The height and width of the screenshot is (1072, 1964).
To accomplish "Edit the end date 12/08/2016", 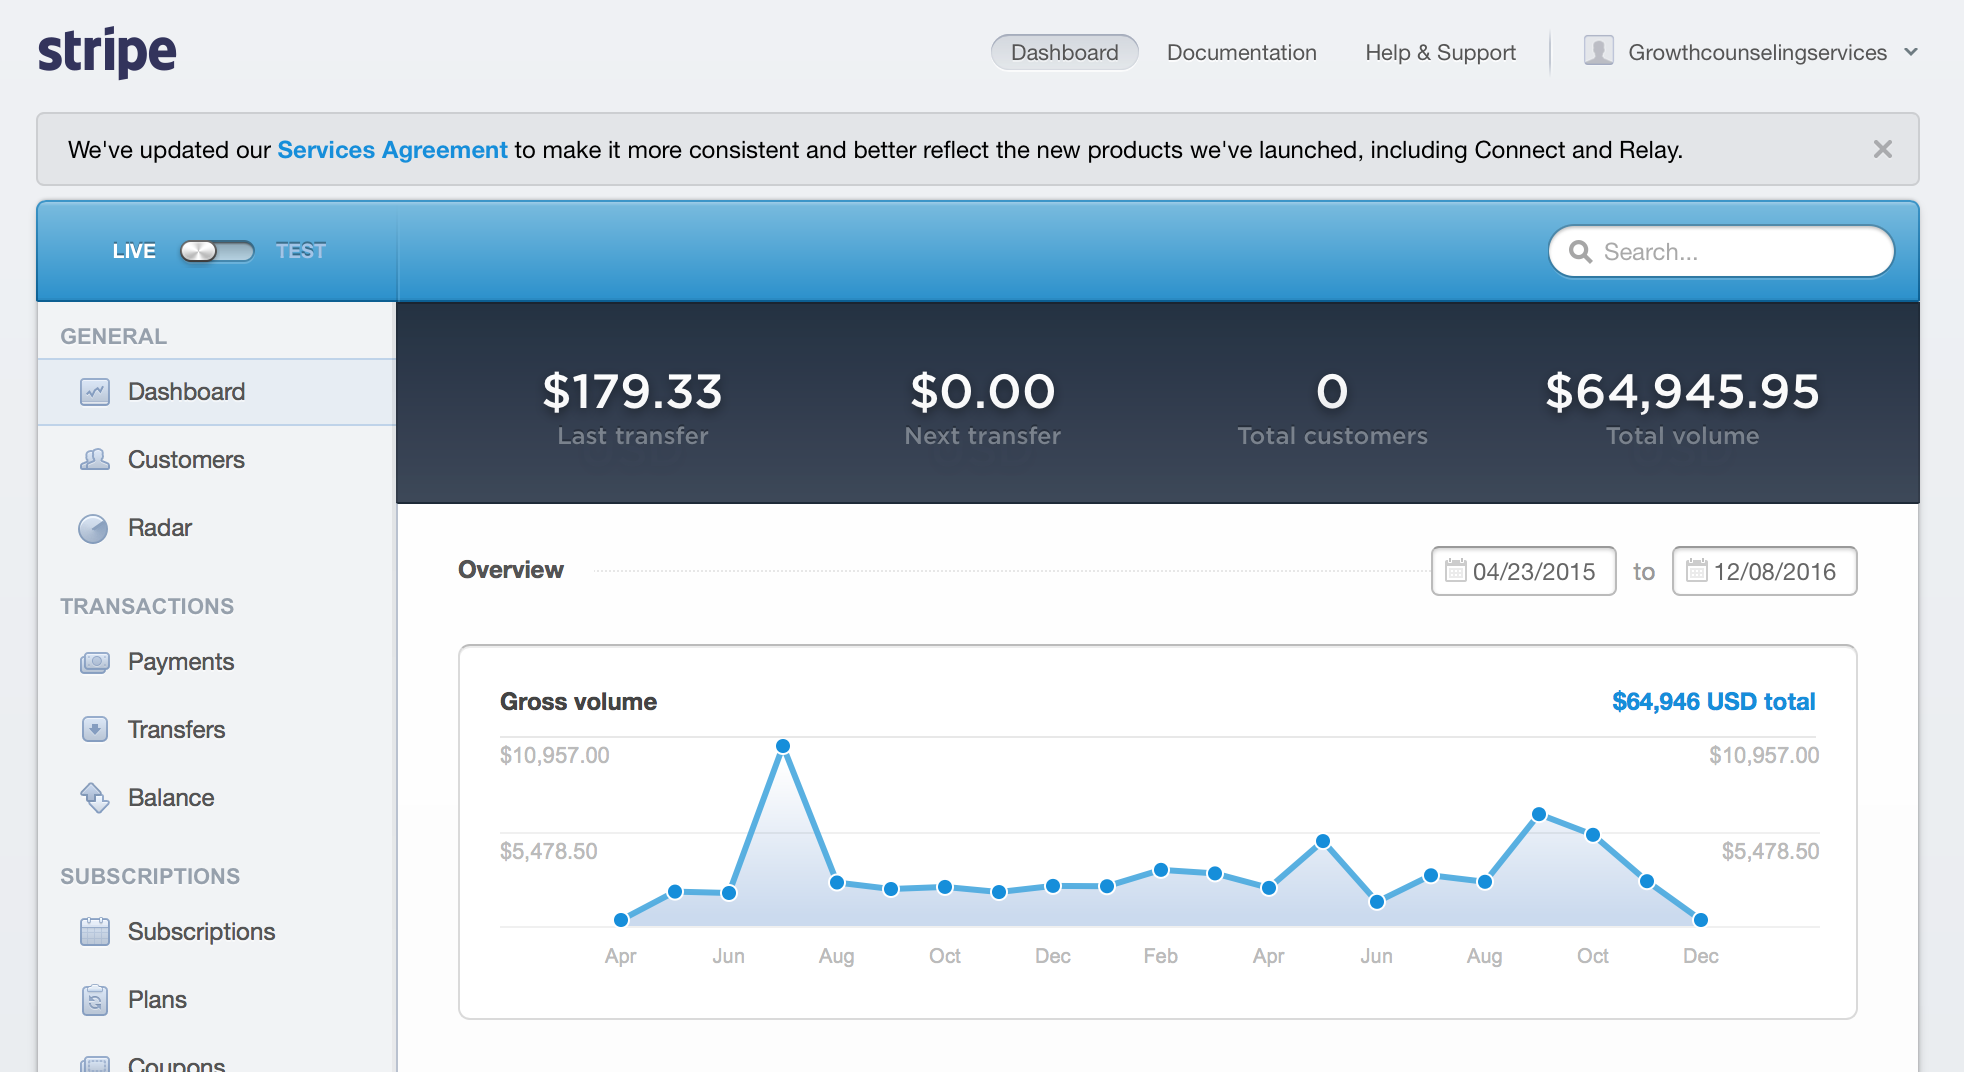I will [1764, 571].
